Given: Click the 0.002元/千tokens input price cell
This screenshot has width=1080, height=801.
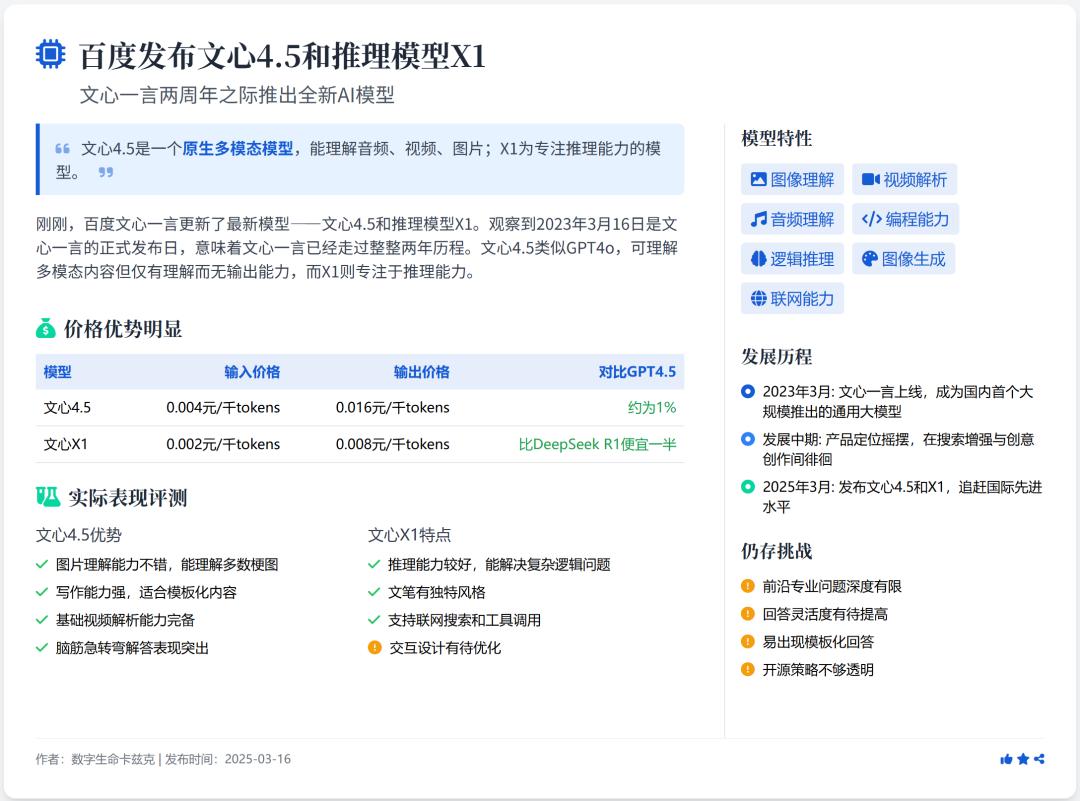Looking at the screenshot, I should [x=223, y=444].
